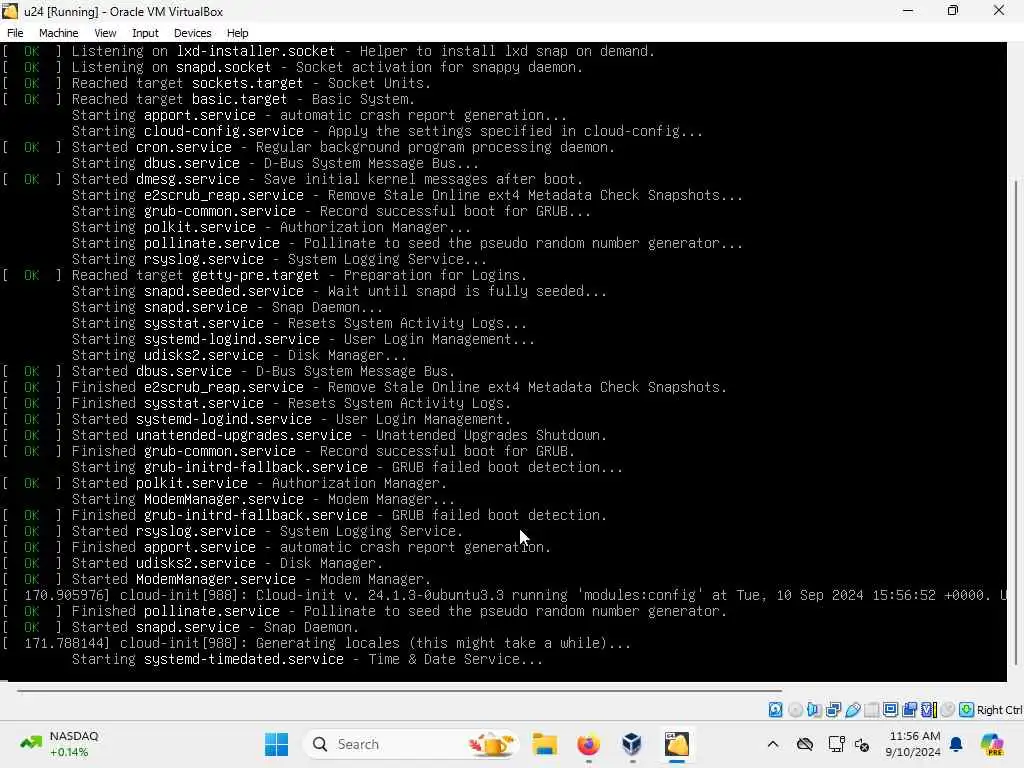Open the virtualization features V icon
Screen dimensions: 1024x768
click(x=929, y=709)
